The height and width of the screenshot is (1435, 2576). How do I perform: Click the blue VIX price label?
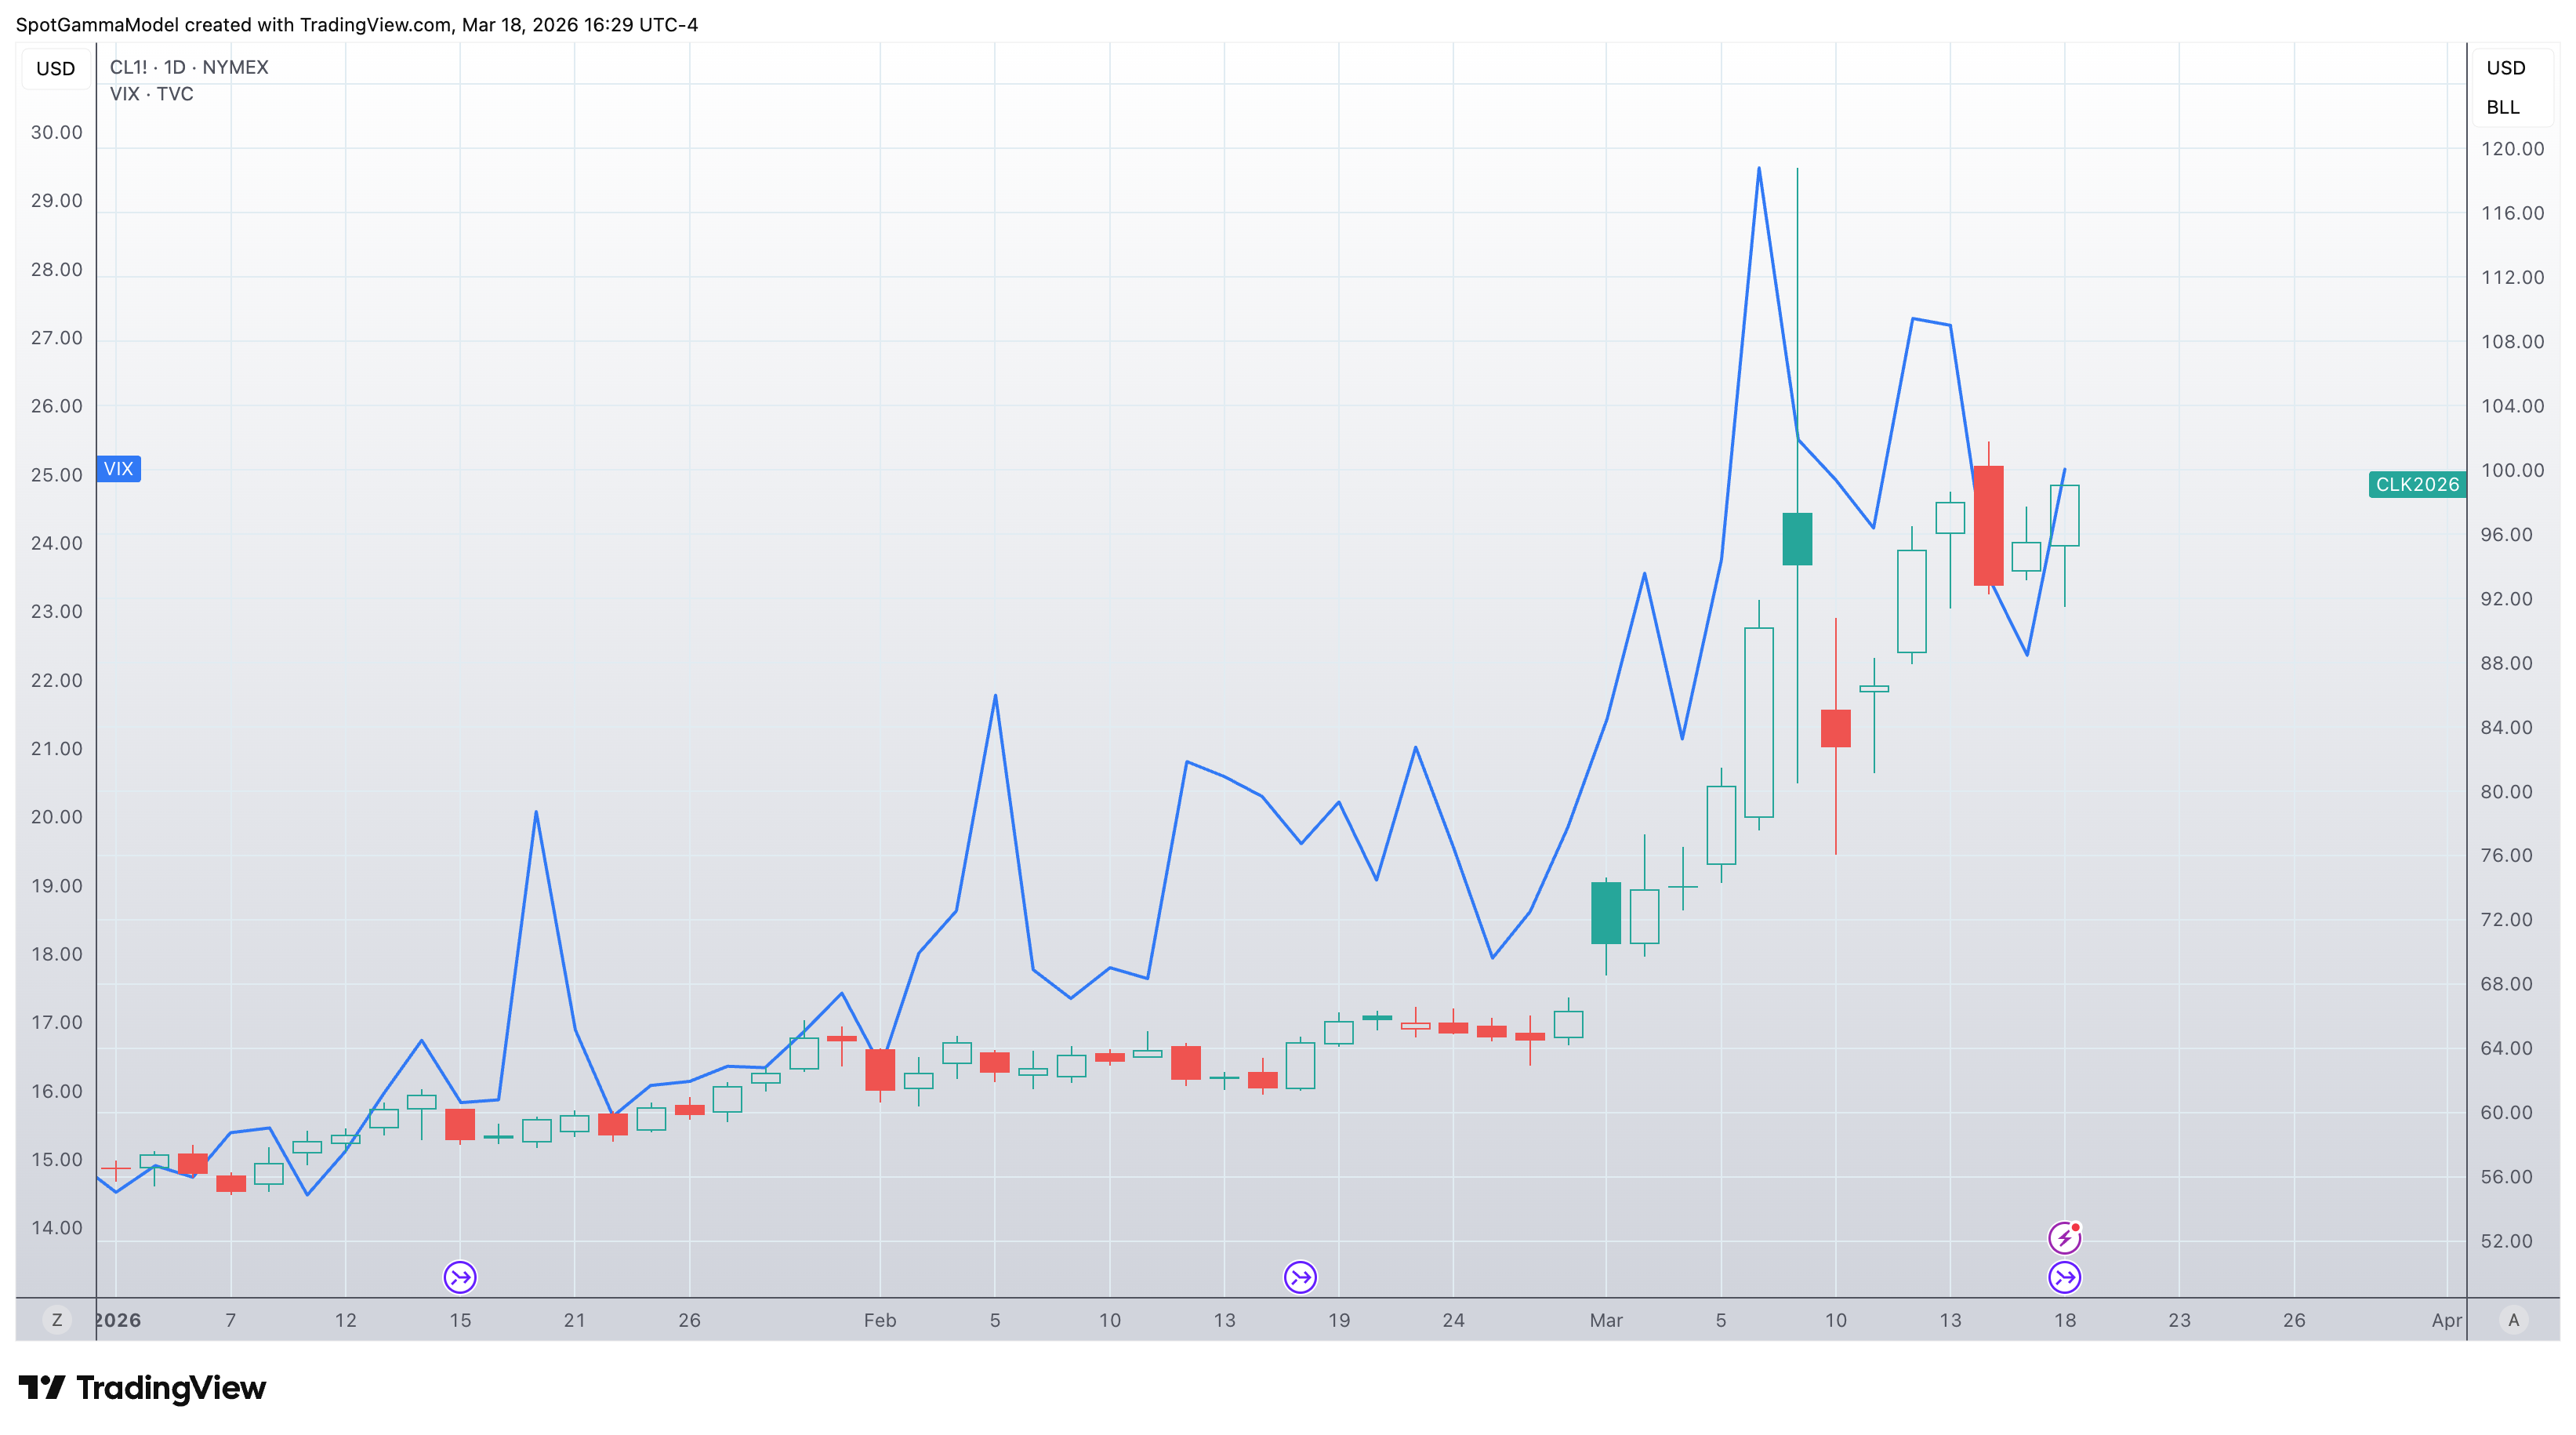point(118,469)
